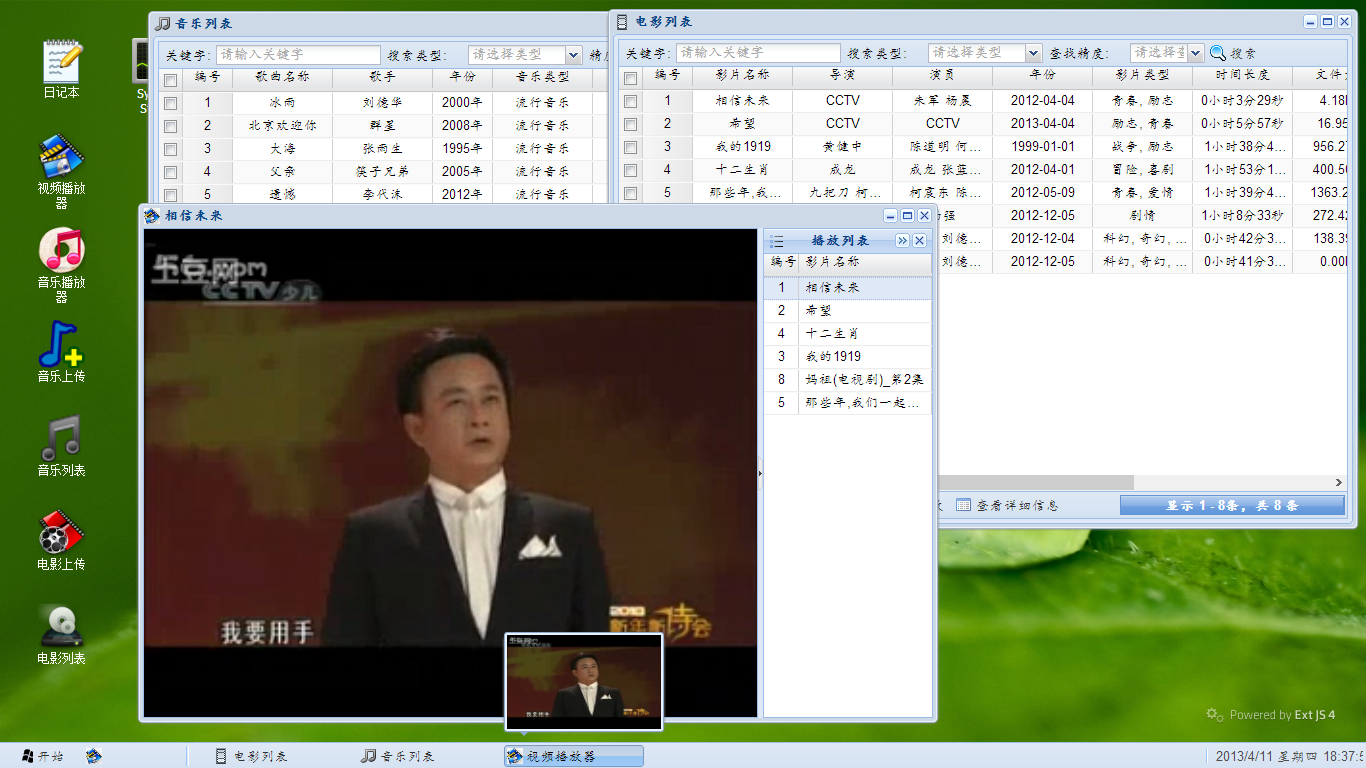1366x768 pixels.
Task: Click the video preview thumbnail above the taskbar
Action: point(584,682)
